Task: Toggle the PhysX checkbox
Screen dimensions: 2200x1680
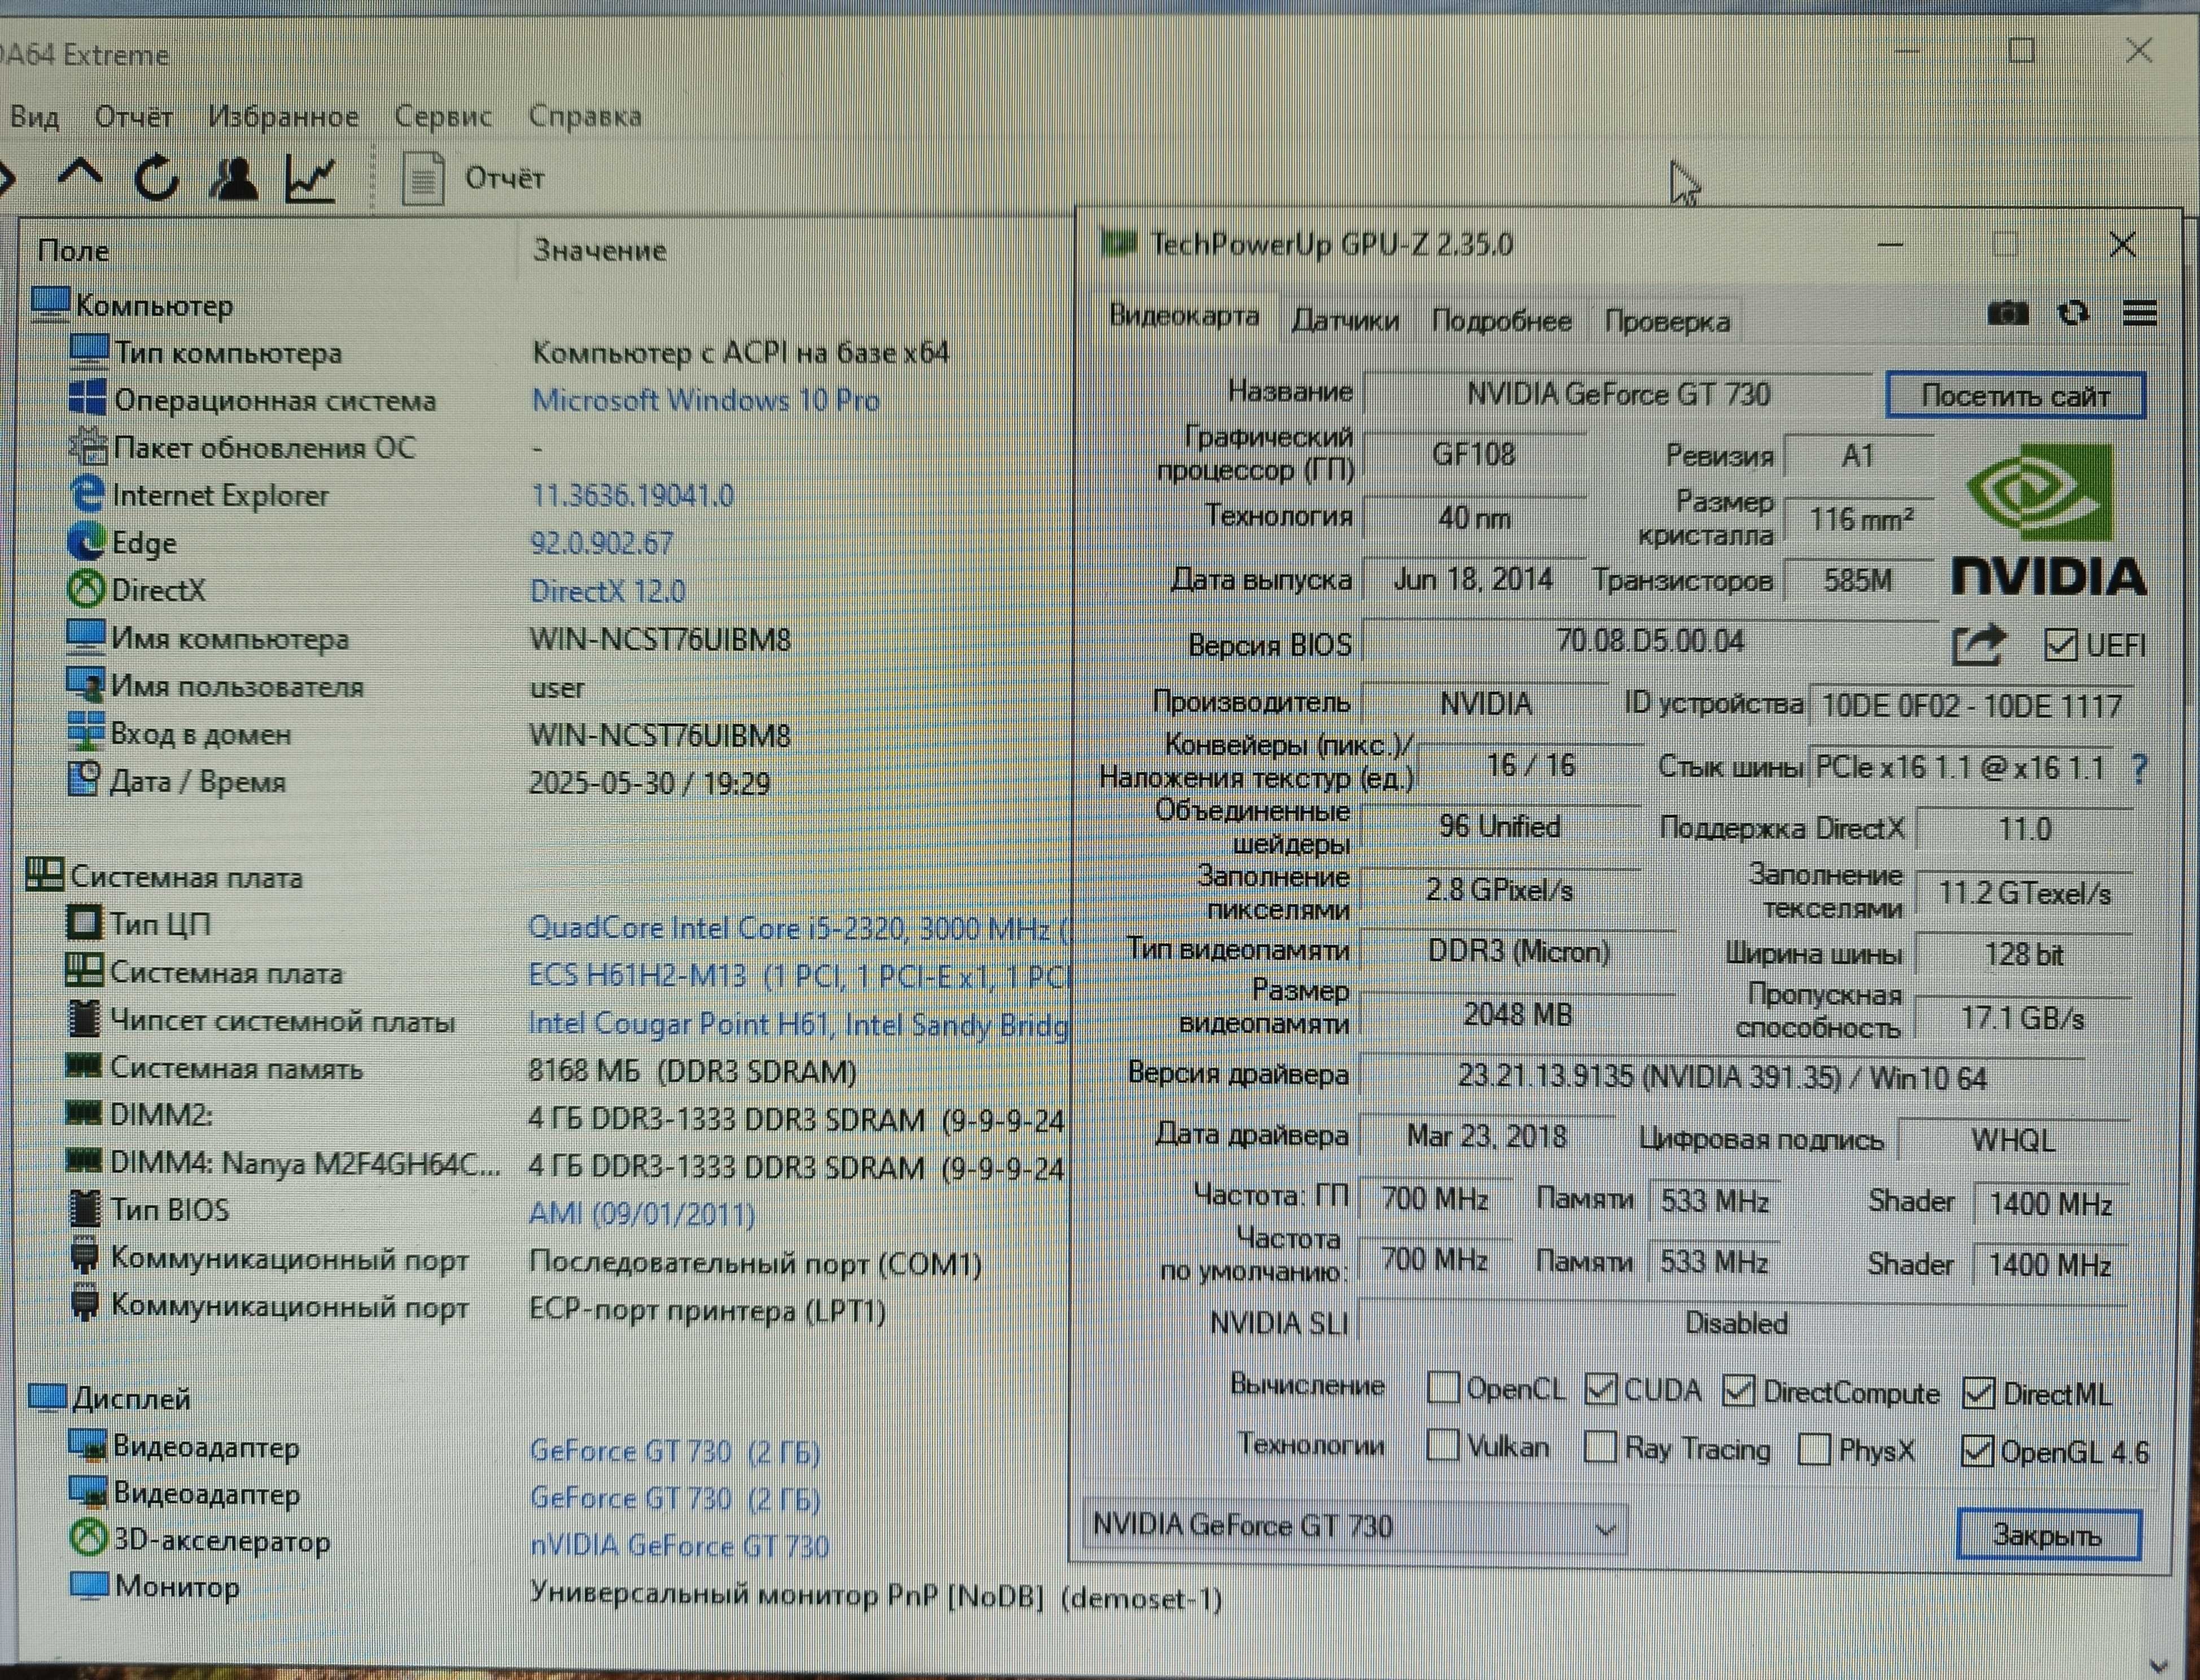Action: click(x=1814, y=1450)
